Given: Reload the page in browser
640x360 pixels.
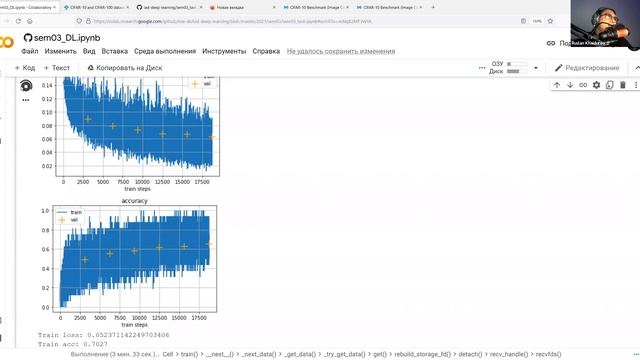Looking at the screenshot, I should [x=18, y=21].
